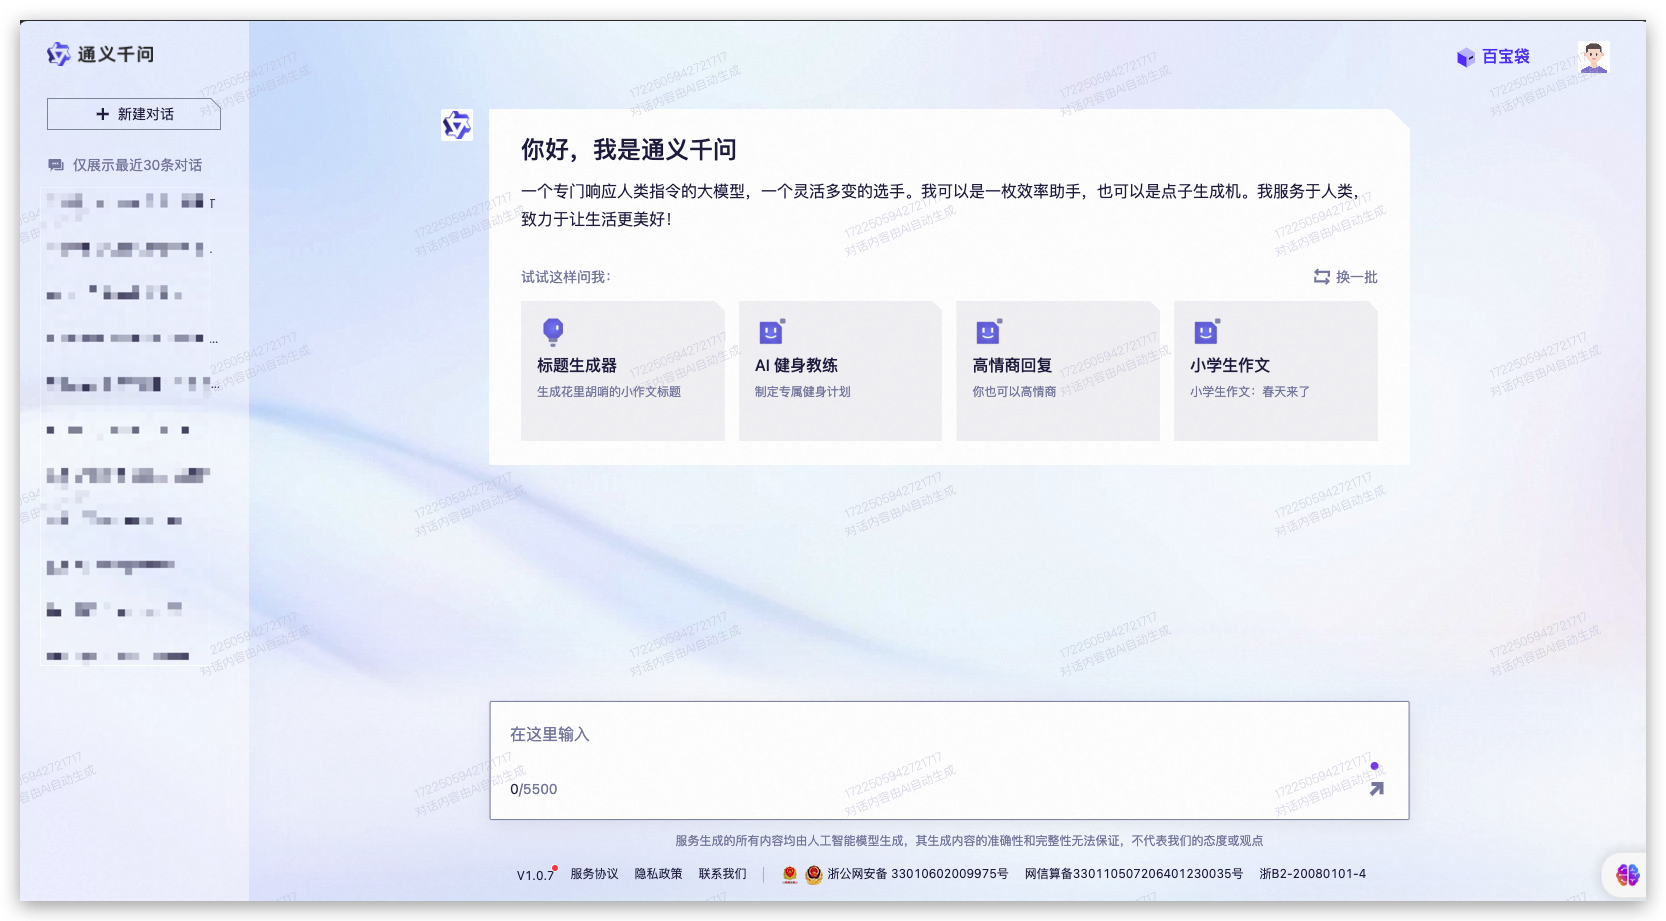This screenshot has height=921, width=1666.
Task: Click the 生成花里胡哨的小作文标题 description text
Action: [609, 392]
